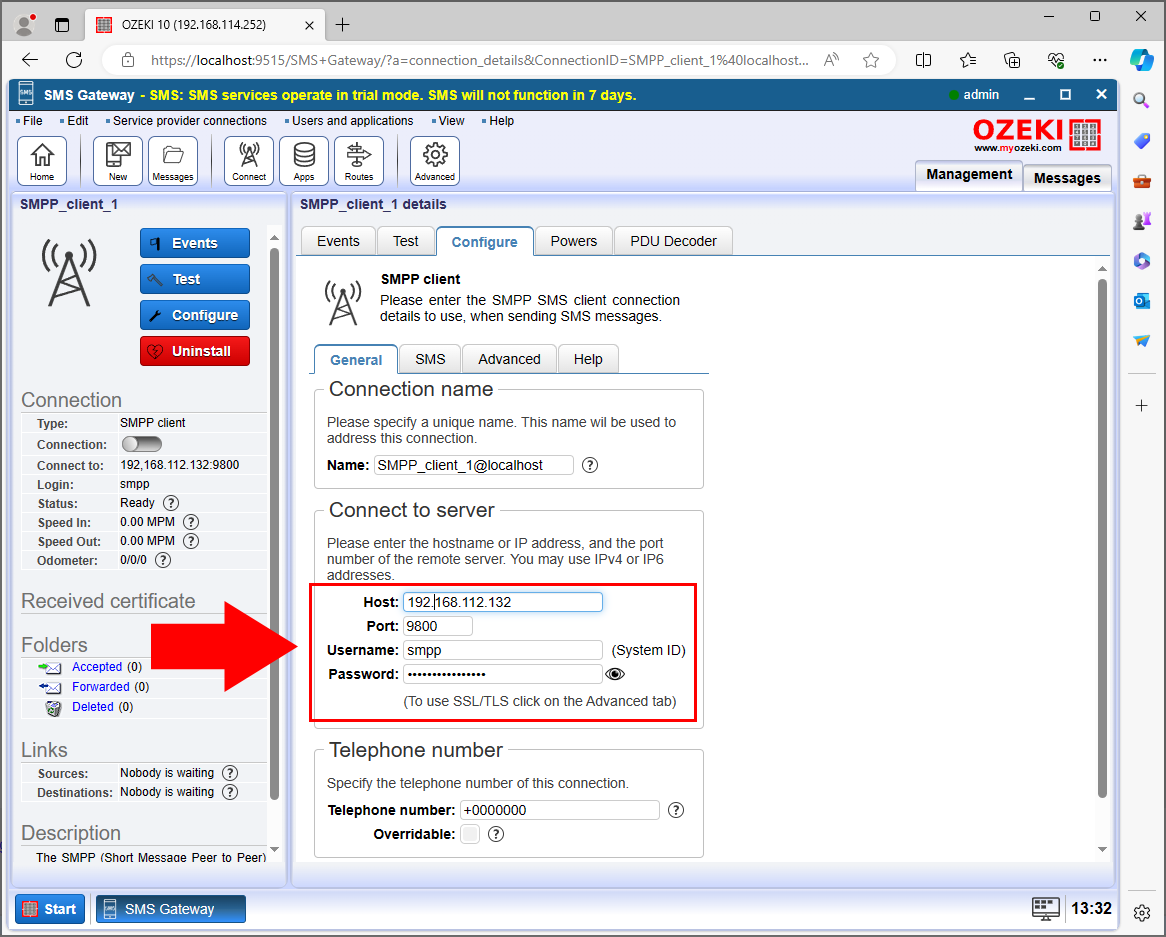This screenshot has width=1166, height=937.
Task: Click into the Password input field
Action: tap(503, 674)
